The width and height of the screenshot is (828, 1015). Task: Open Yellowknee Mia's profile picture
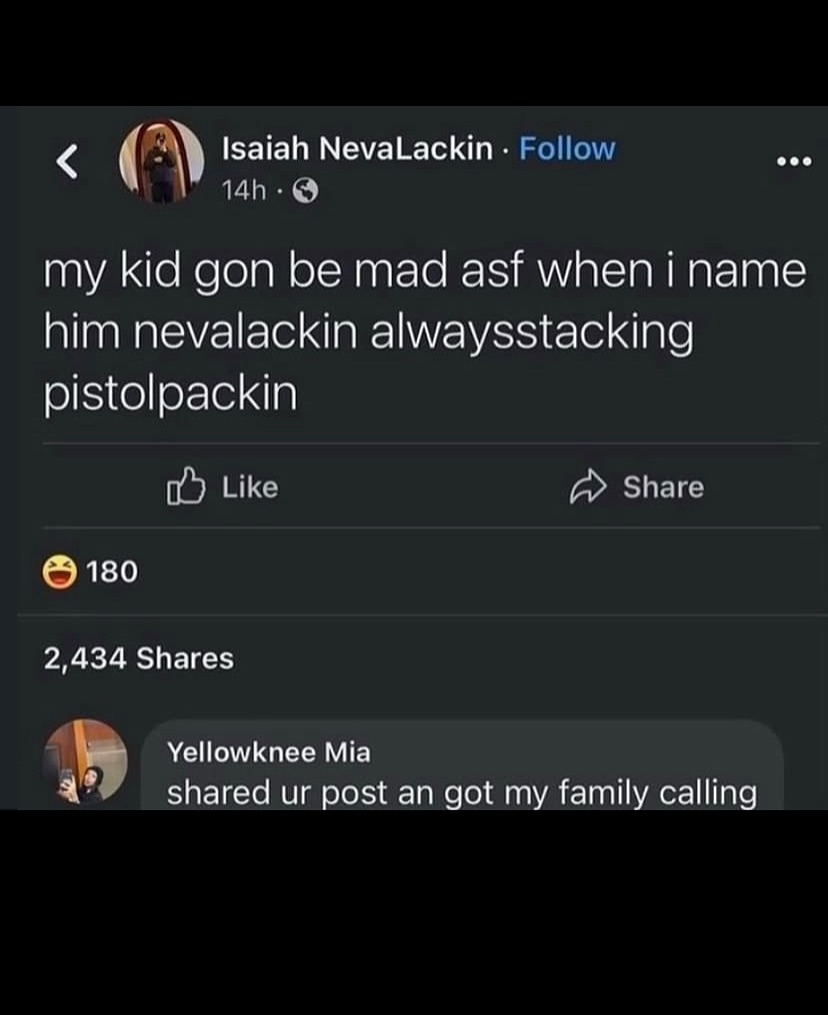click(x=85, y=761)
